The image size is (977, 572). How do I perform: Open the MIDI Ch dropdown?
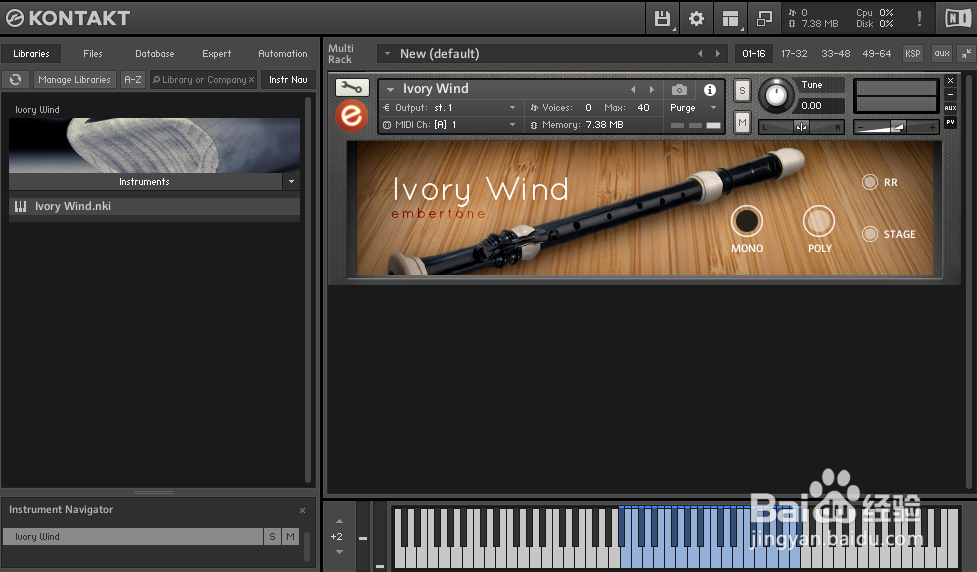point(512,125)
